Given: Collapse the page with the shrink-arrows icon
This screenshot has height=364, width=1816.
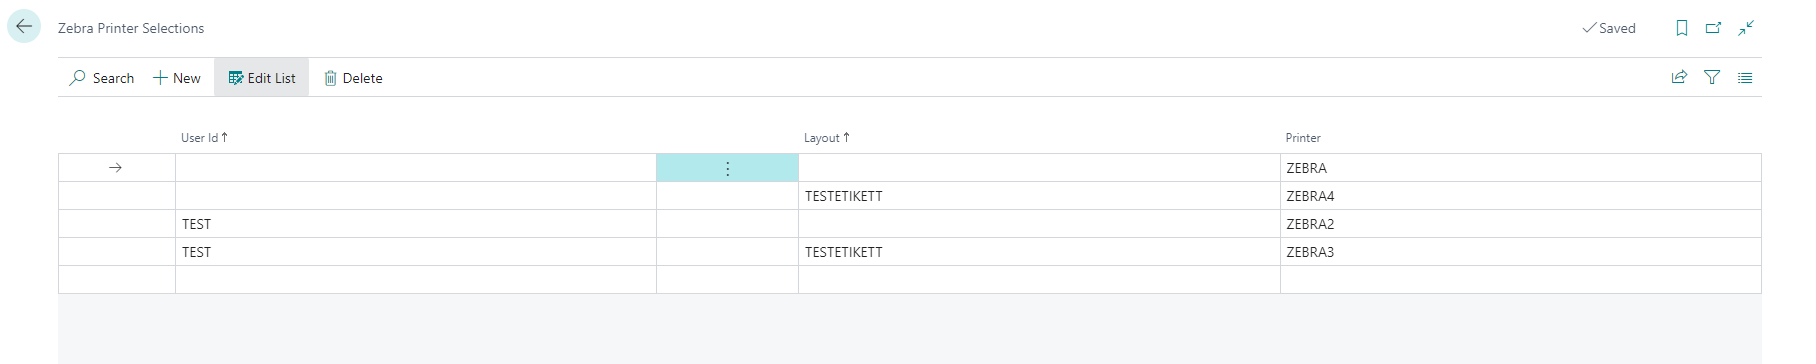Looking at the screenshot, I should [1746, 28].
